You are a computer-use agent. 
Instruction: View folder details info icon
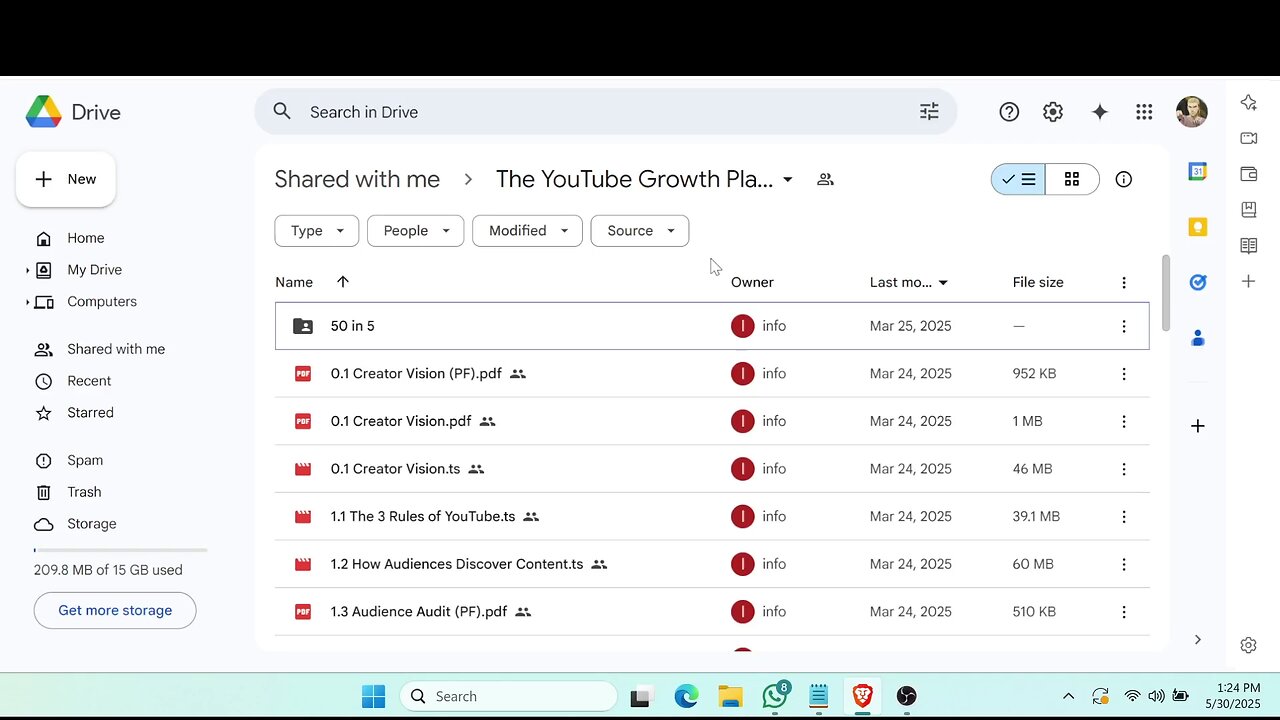1124,179
